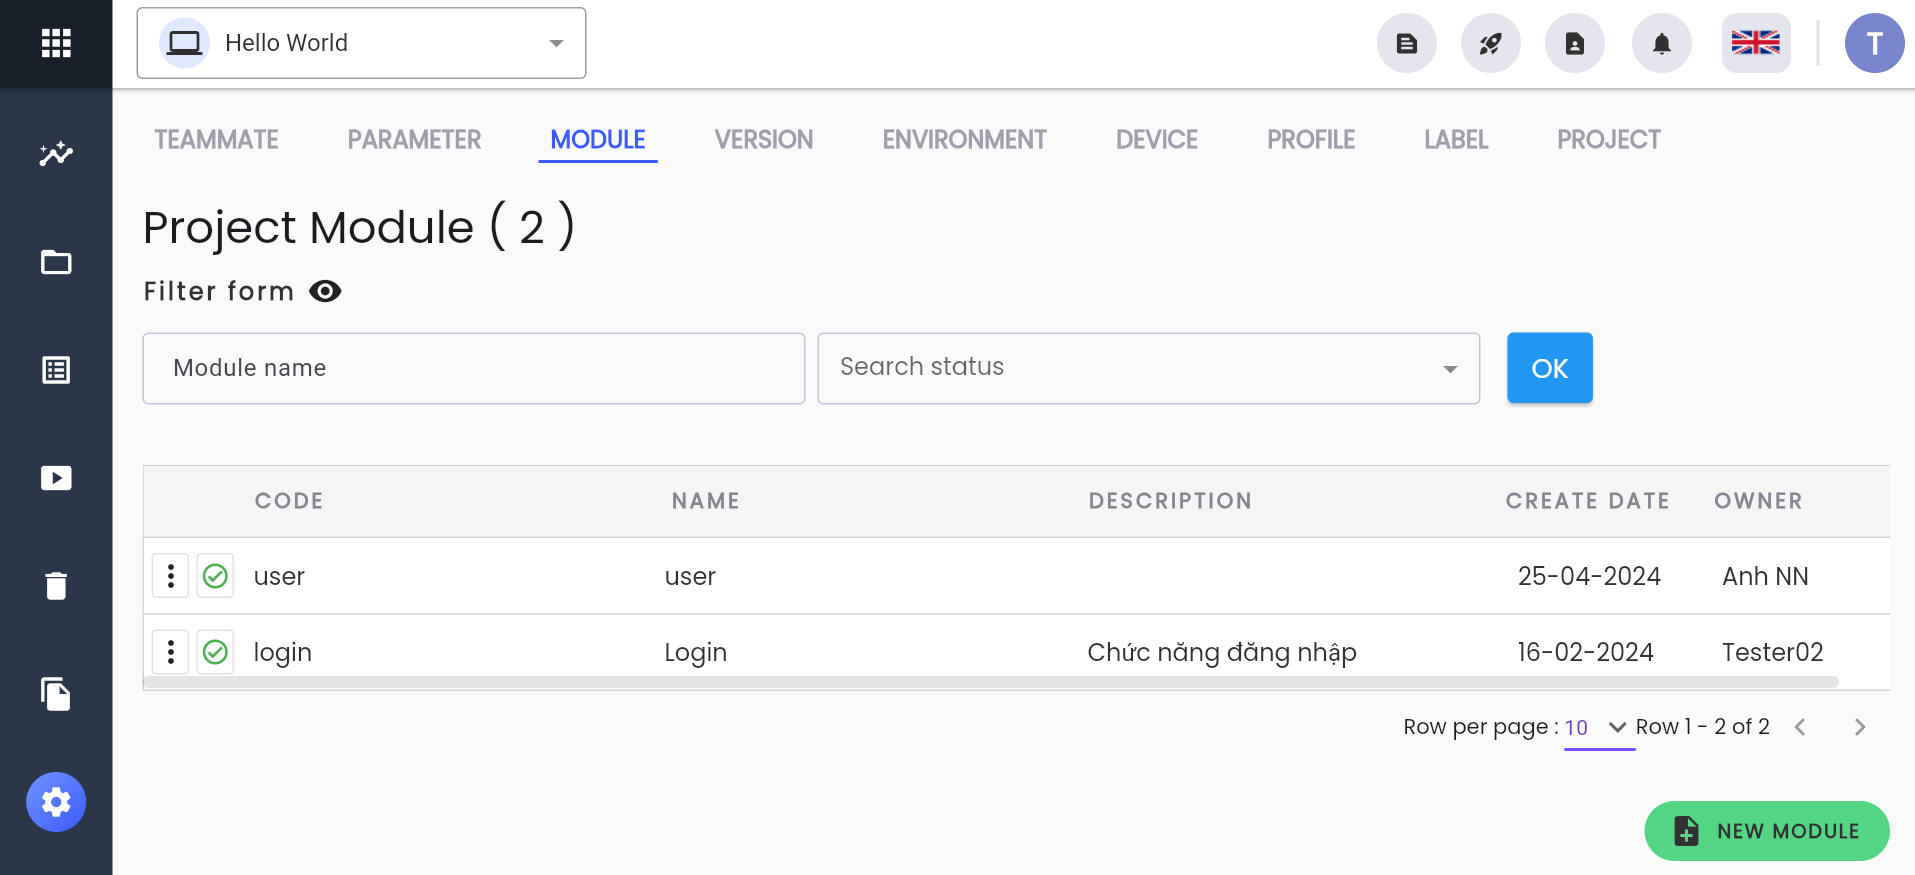Focus the Module name input field
Screen dimensions: 1915x875
pos(474,368)
